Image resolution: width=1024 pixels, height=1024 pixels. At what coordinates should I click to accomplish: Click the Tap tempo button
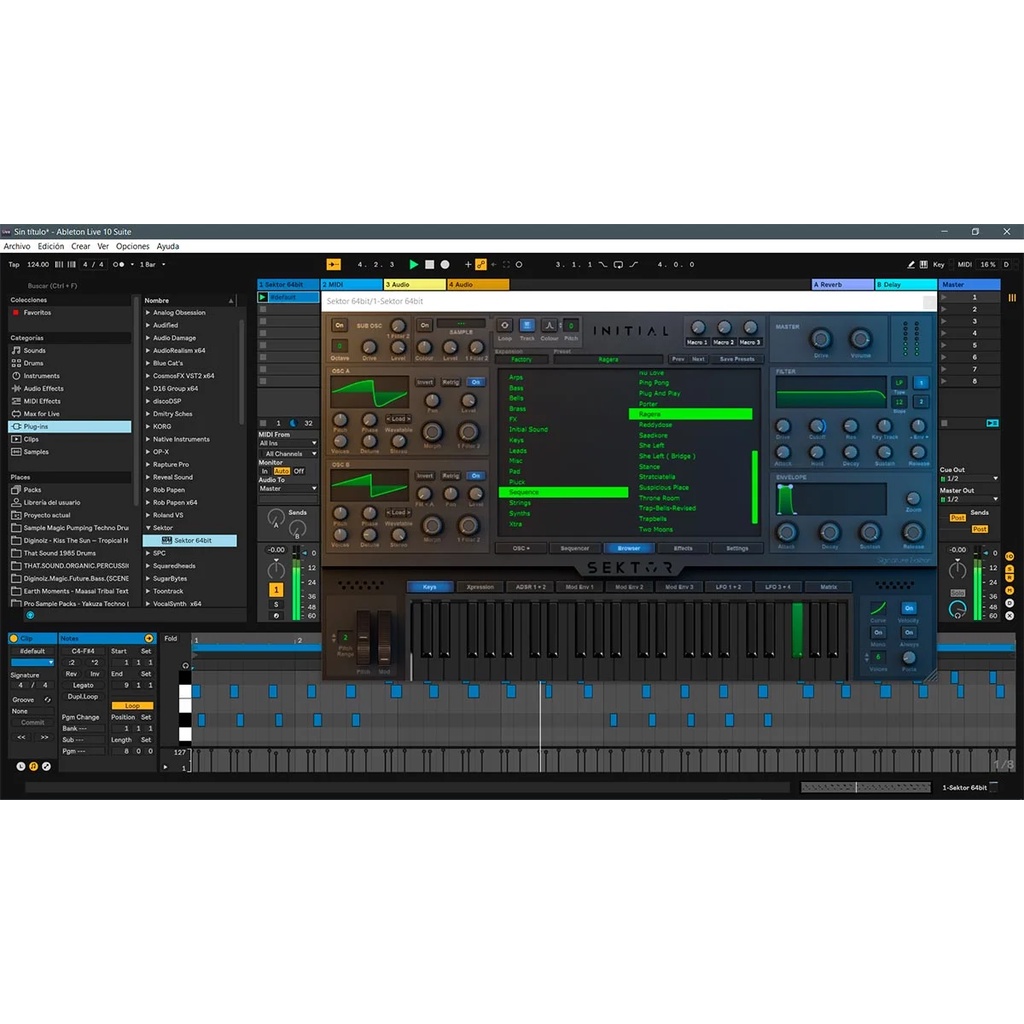click(x=14, y=264)
